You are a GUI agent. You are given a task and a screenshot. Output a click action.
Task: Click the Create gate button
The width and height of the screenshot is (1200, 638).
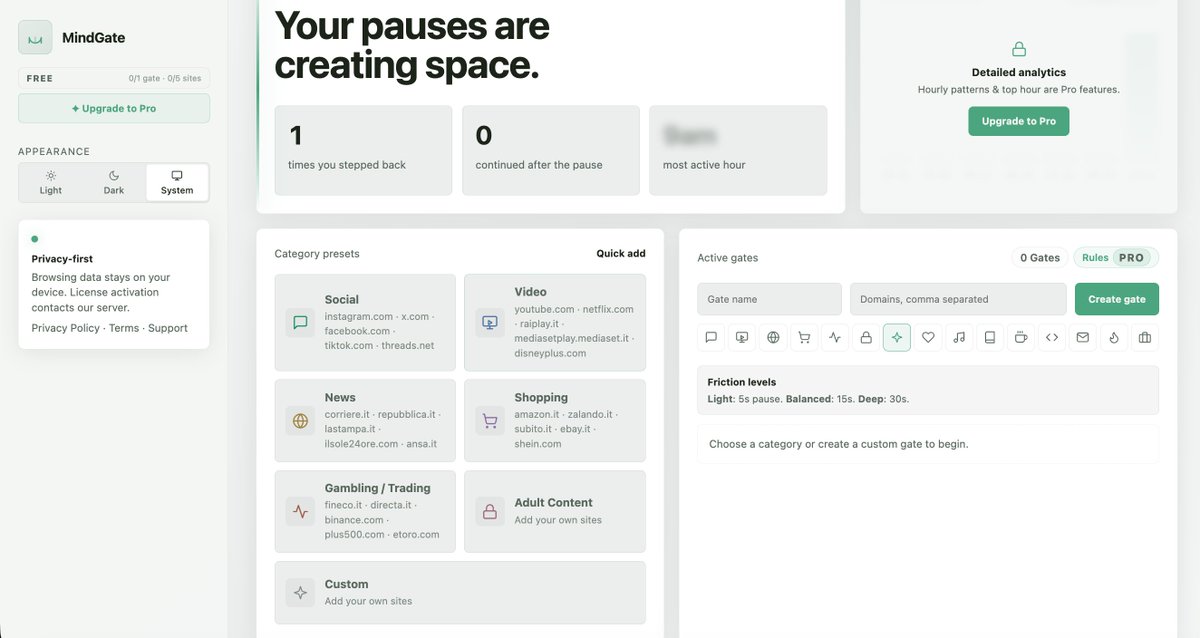pos(1117,299)
